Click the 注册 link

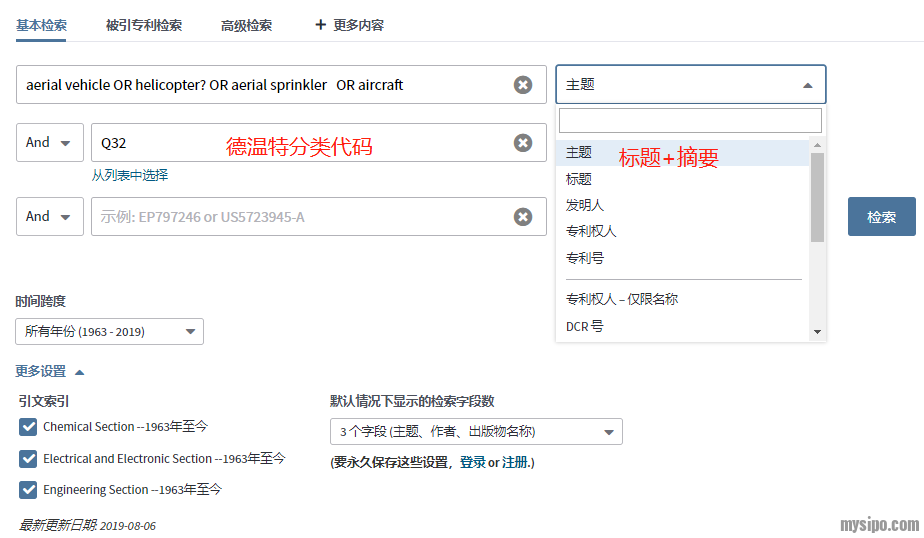514,463
